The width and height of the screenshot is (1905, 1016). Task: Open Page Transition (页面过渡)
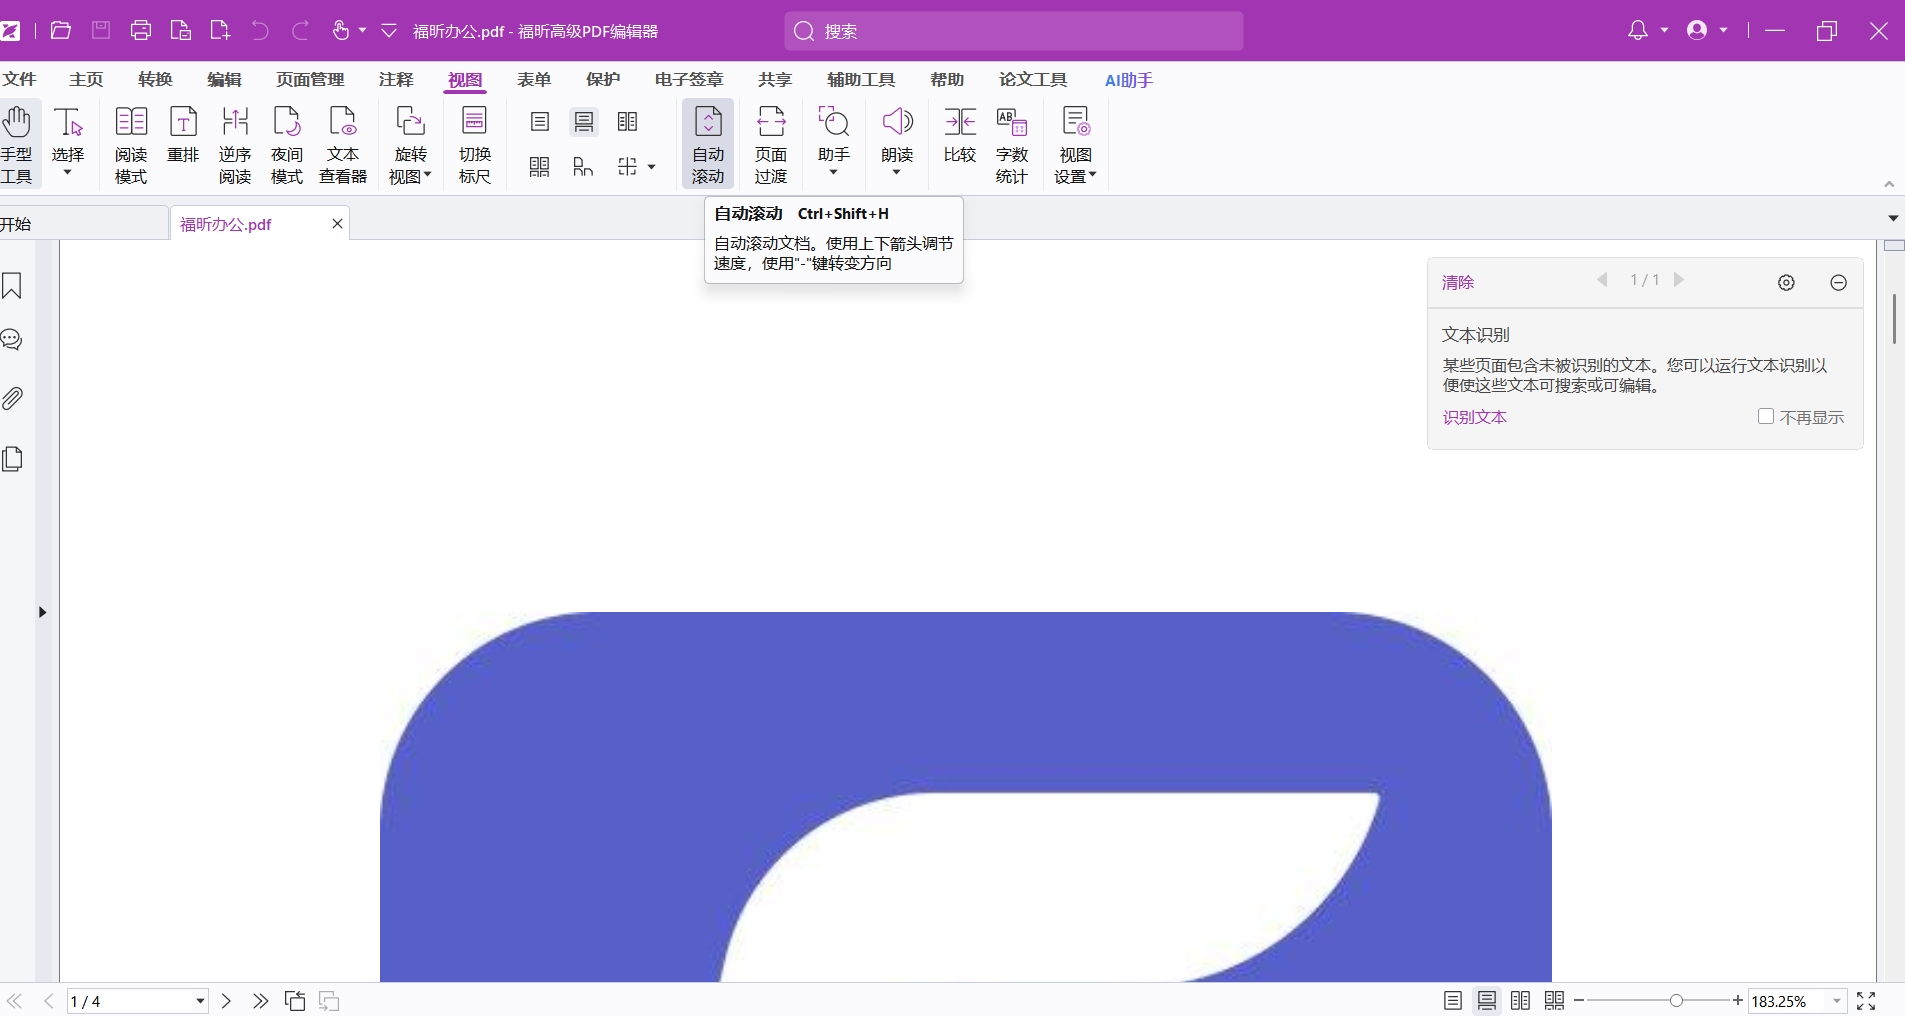(771, 145)
